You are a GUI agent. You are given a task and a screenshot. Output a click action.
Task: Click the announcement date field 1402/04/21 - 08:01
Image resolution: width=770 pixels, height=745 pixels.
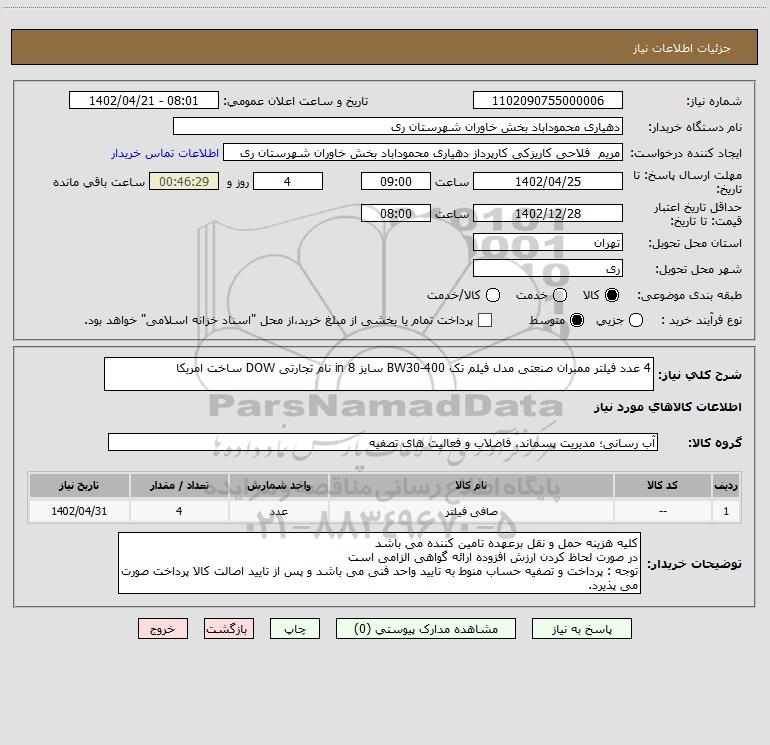(143, 101)
